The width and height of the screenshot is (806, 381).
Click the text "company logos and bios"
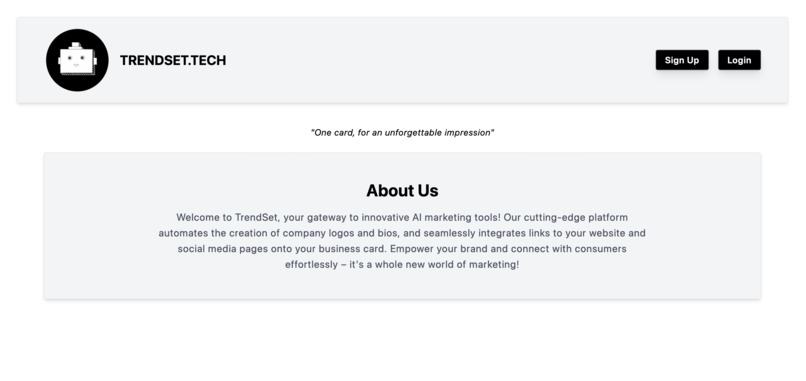340,233
